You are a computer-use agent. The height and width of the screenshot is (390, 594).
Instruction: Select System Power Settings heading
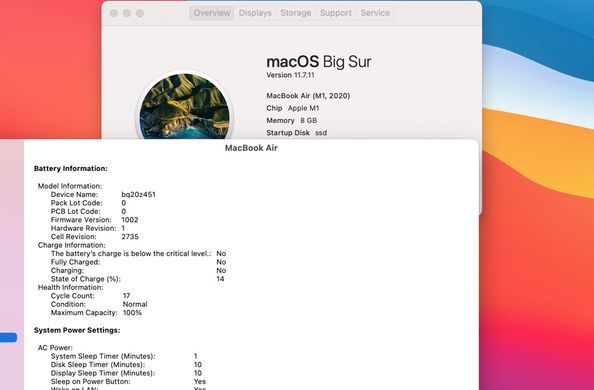(77, 330)
